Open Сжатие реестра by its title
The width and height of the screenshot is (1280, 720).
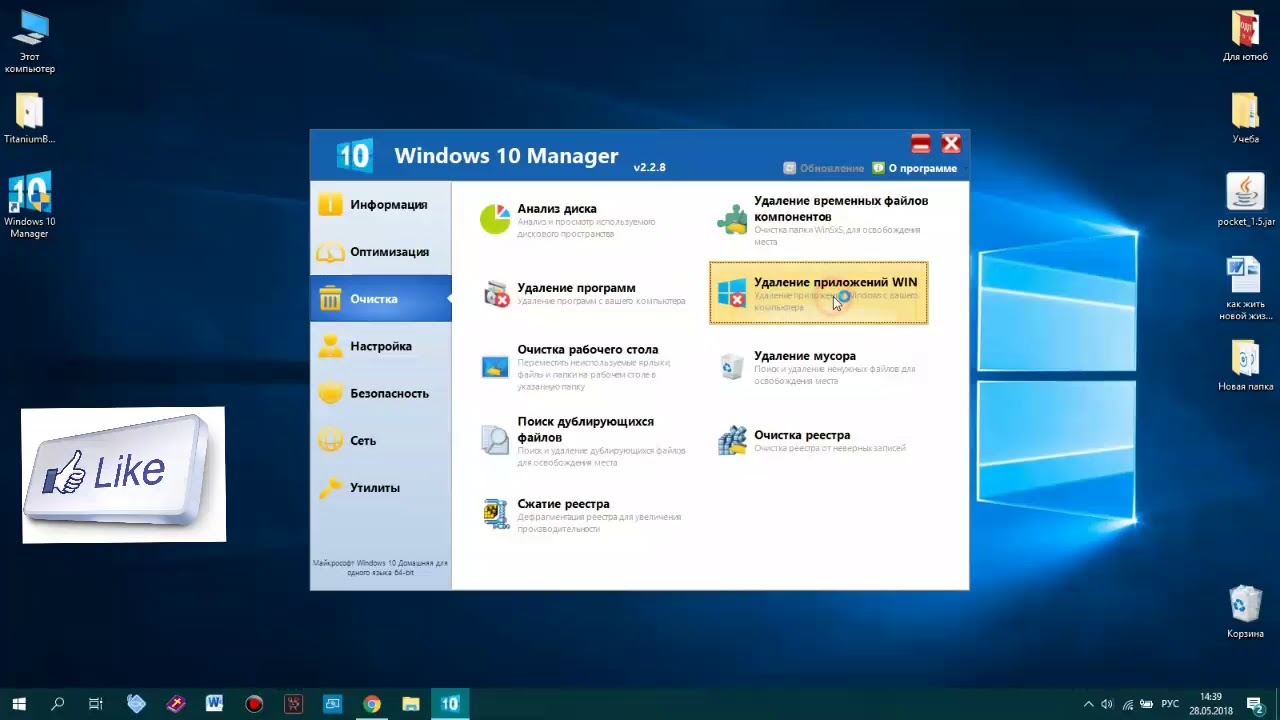coord(563,504)
